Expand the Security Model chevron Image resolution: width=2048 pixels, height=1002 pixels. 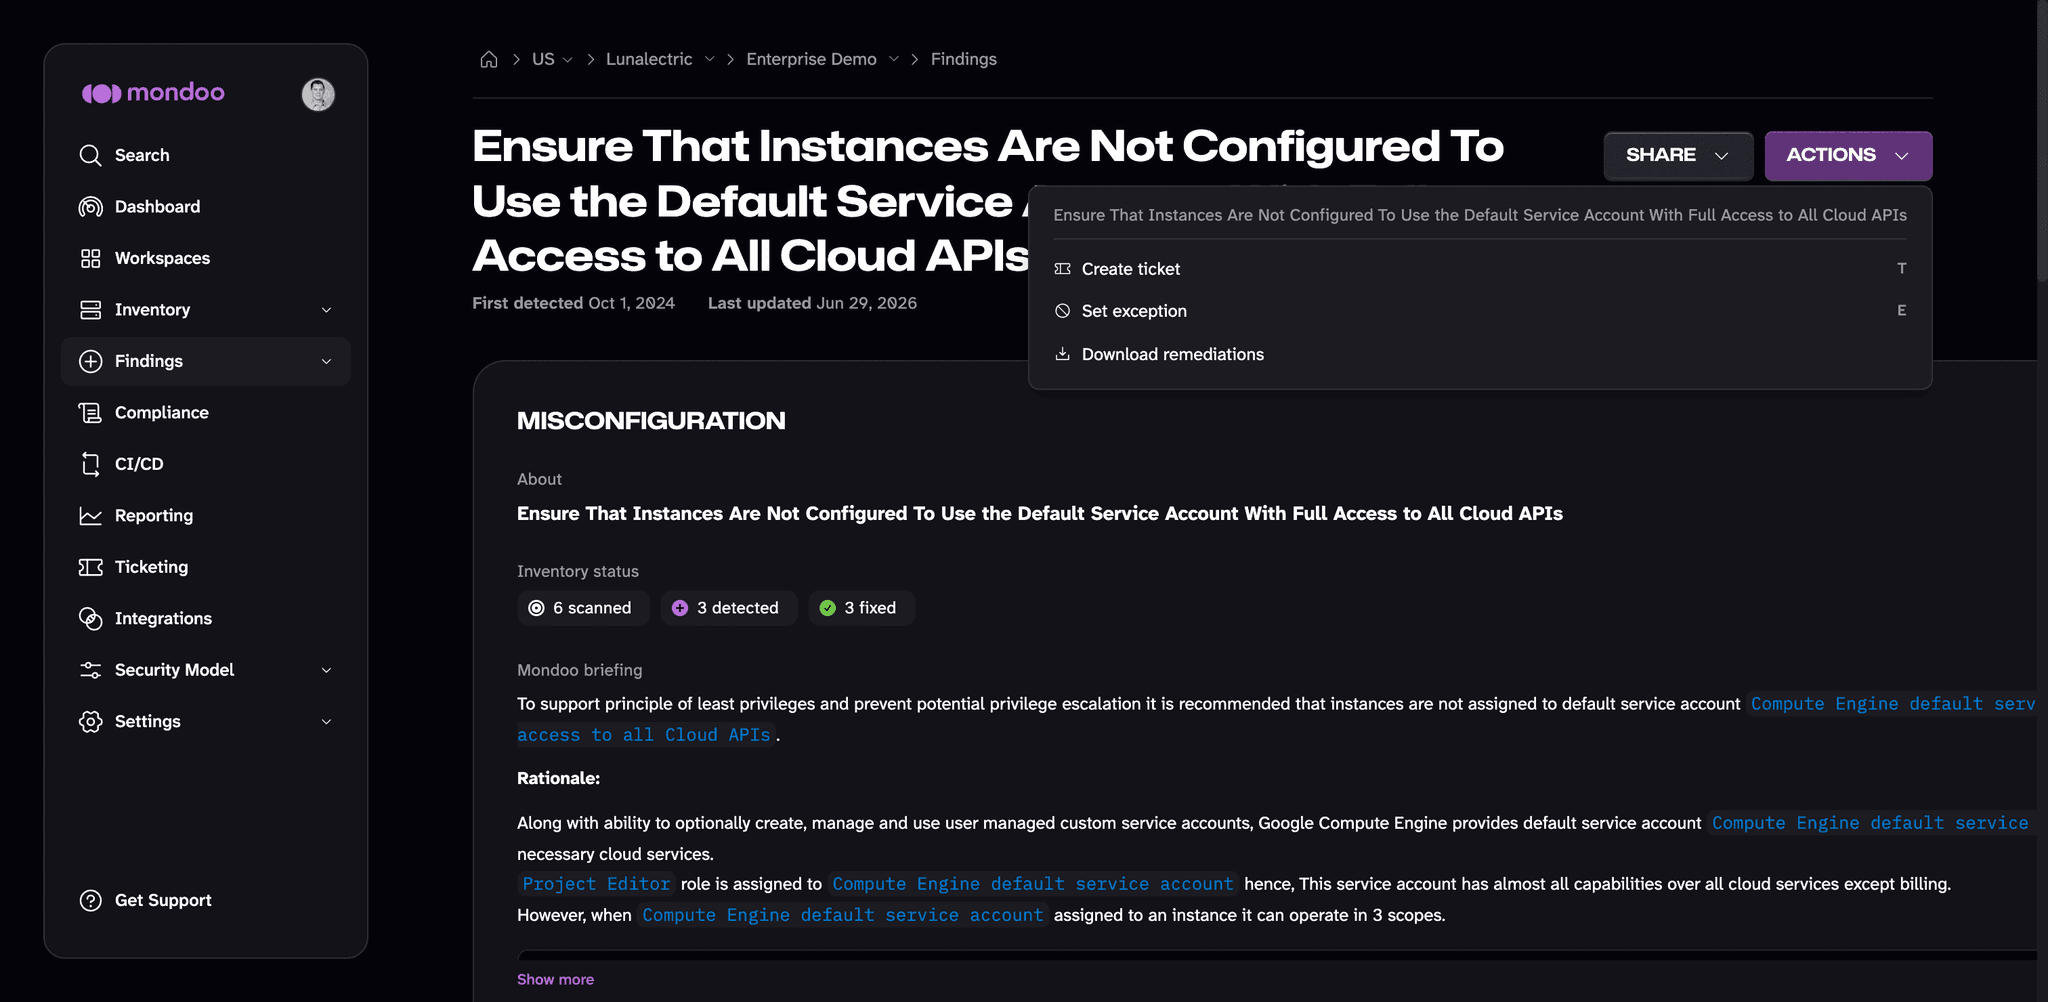click(x=326, y=670)
